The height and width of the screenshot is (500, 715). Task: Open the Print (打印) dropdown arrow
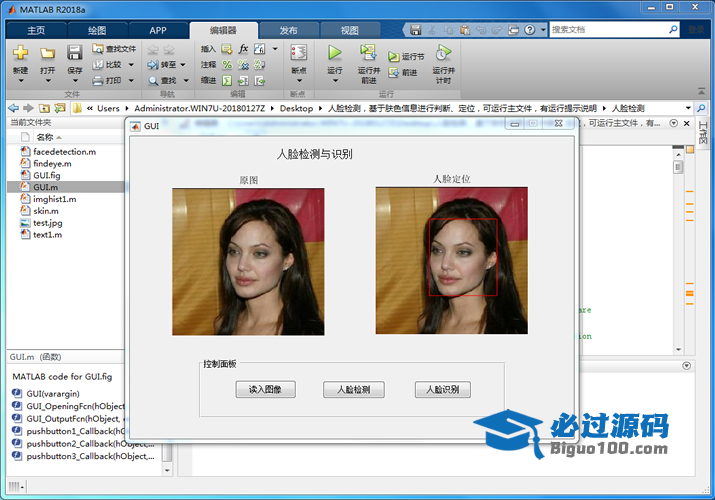pos(129,80)
